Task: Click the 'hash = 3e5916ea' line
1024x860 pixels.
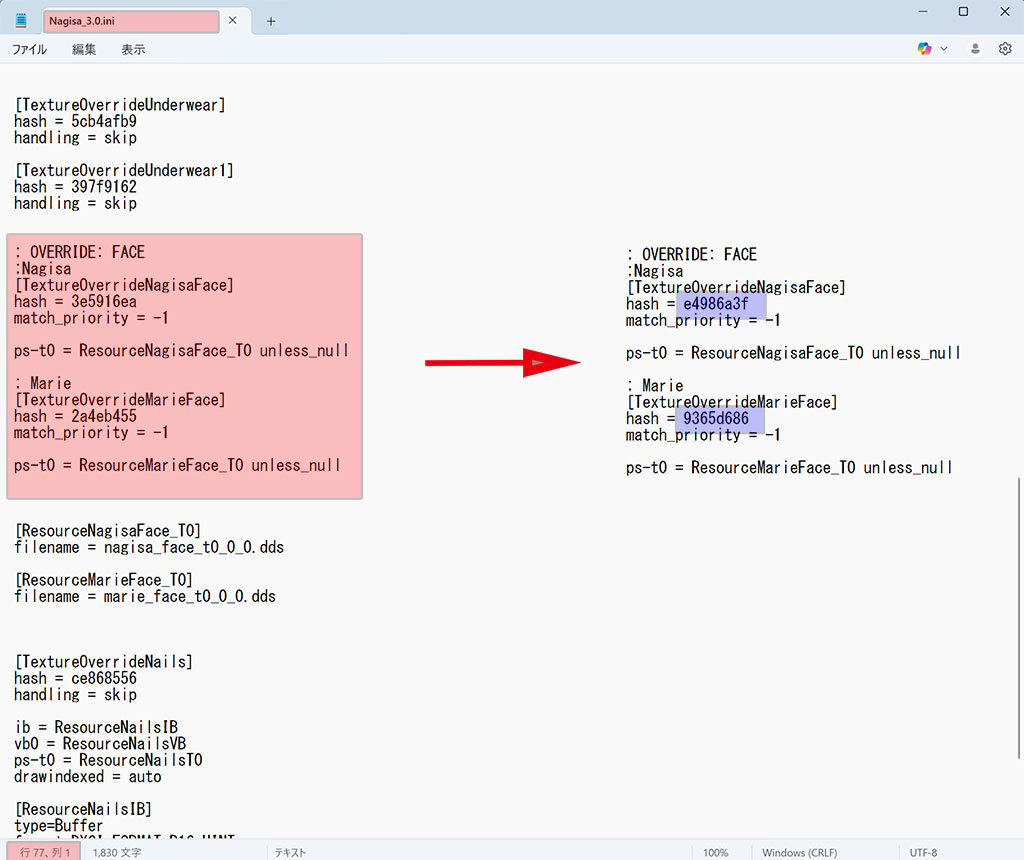Action: [75, 302]
